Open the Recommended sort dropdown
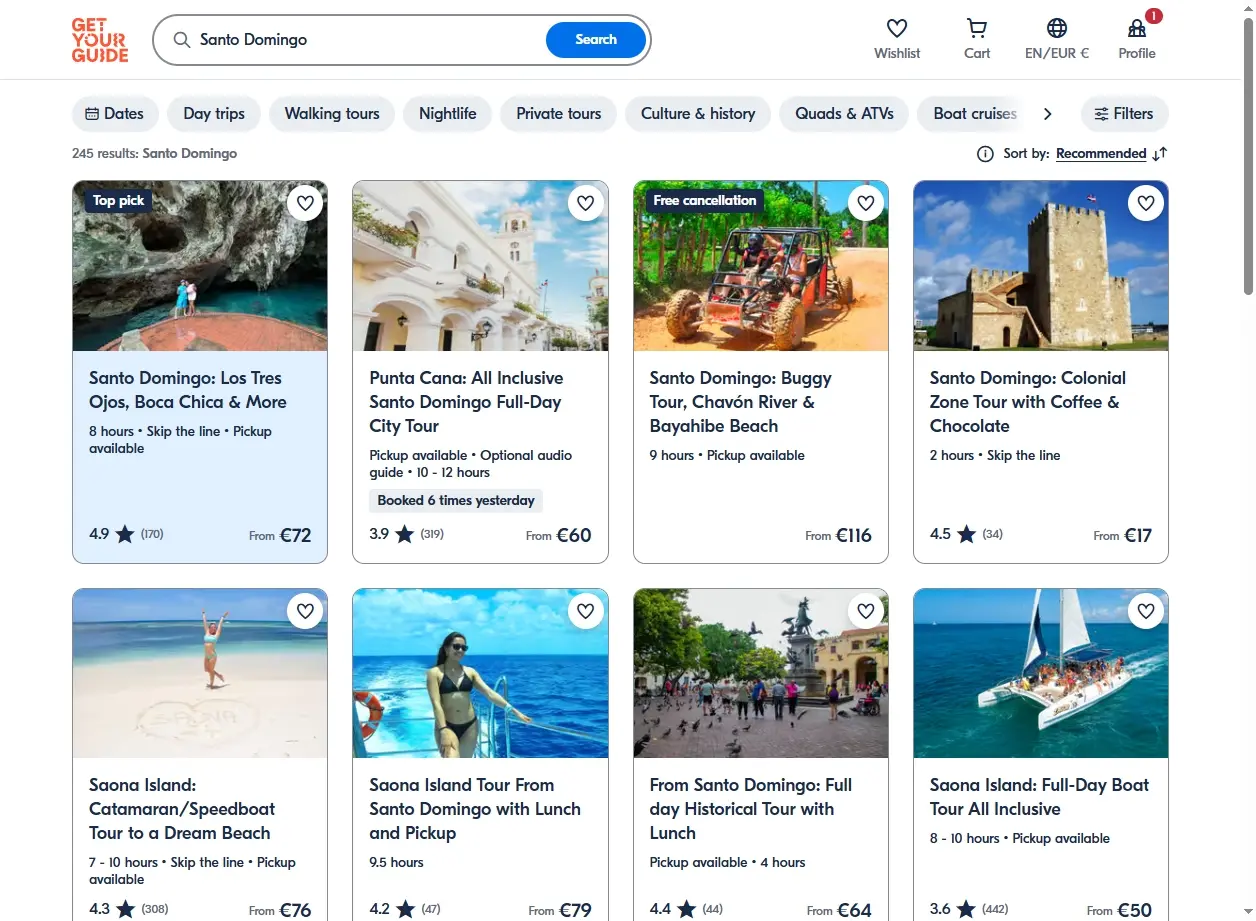 tap(1101, 154)
